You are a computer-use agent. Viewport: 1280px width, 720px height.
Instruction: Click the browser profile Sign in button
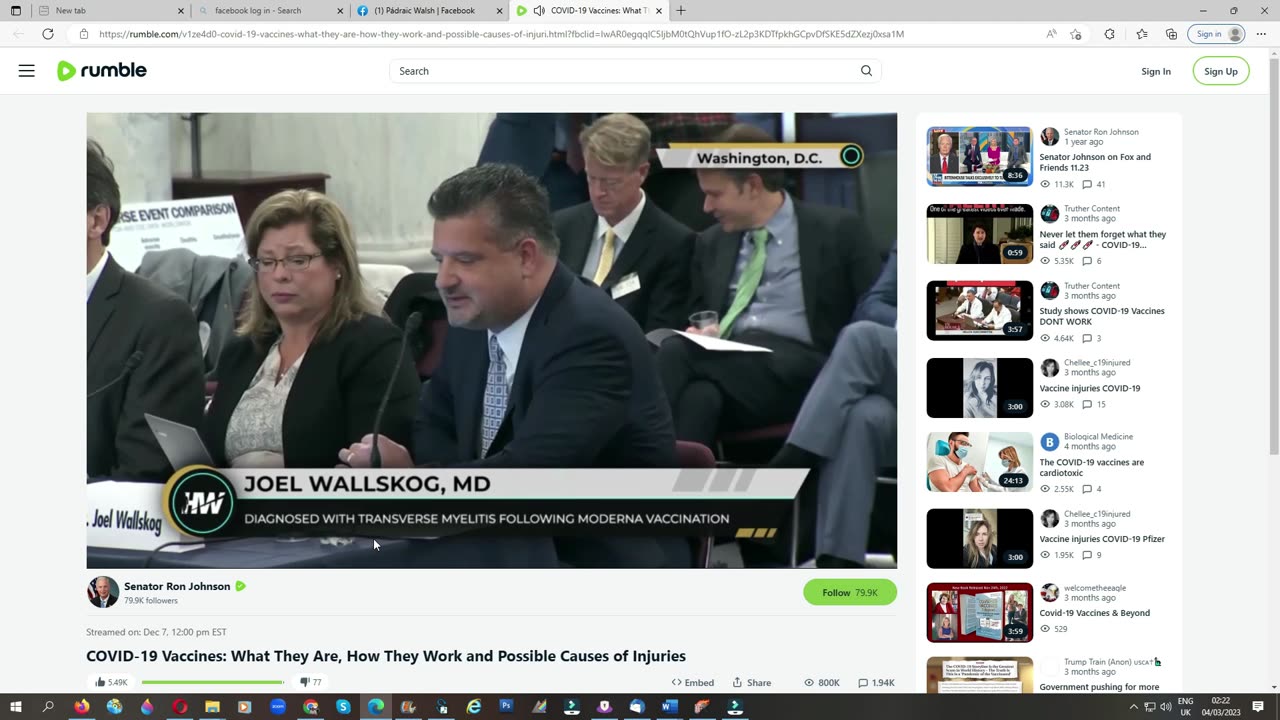click(1217, 34)
